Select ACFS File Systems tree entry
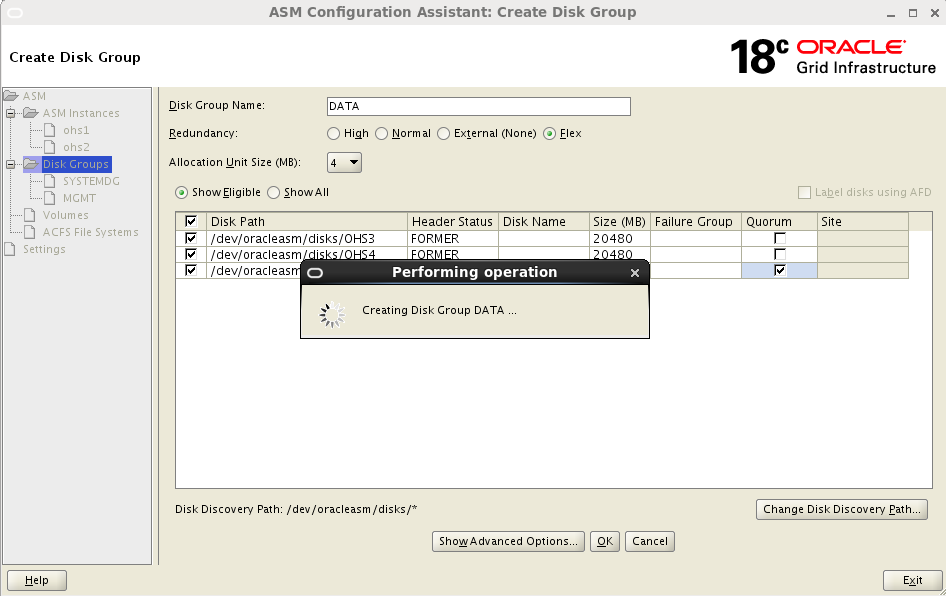This screenshot has height=596, width=946. tap(90, 232)
